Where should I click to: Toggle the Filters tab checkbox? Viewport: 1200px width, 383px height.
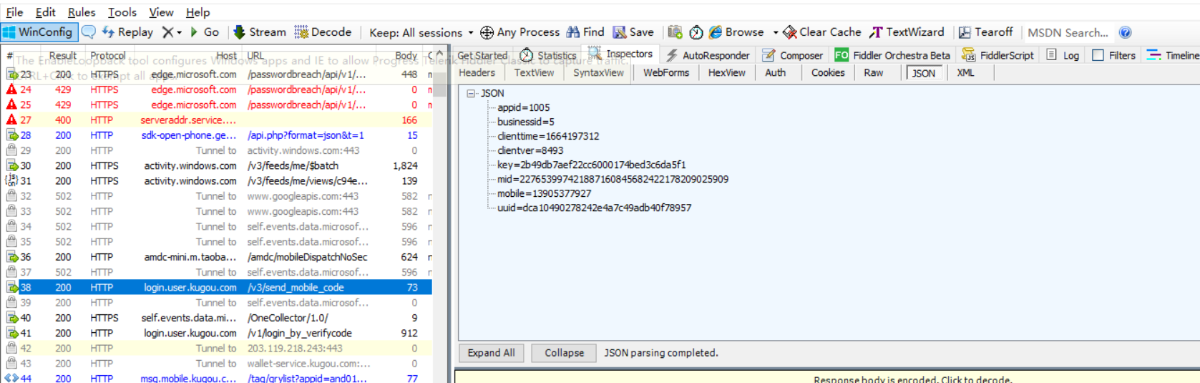pyautogui.click(x=1098, y=55)
